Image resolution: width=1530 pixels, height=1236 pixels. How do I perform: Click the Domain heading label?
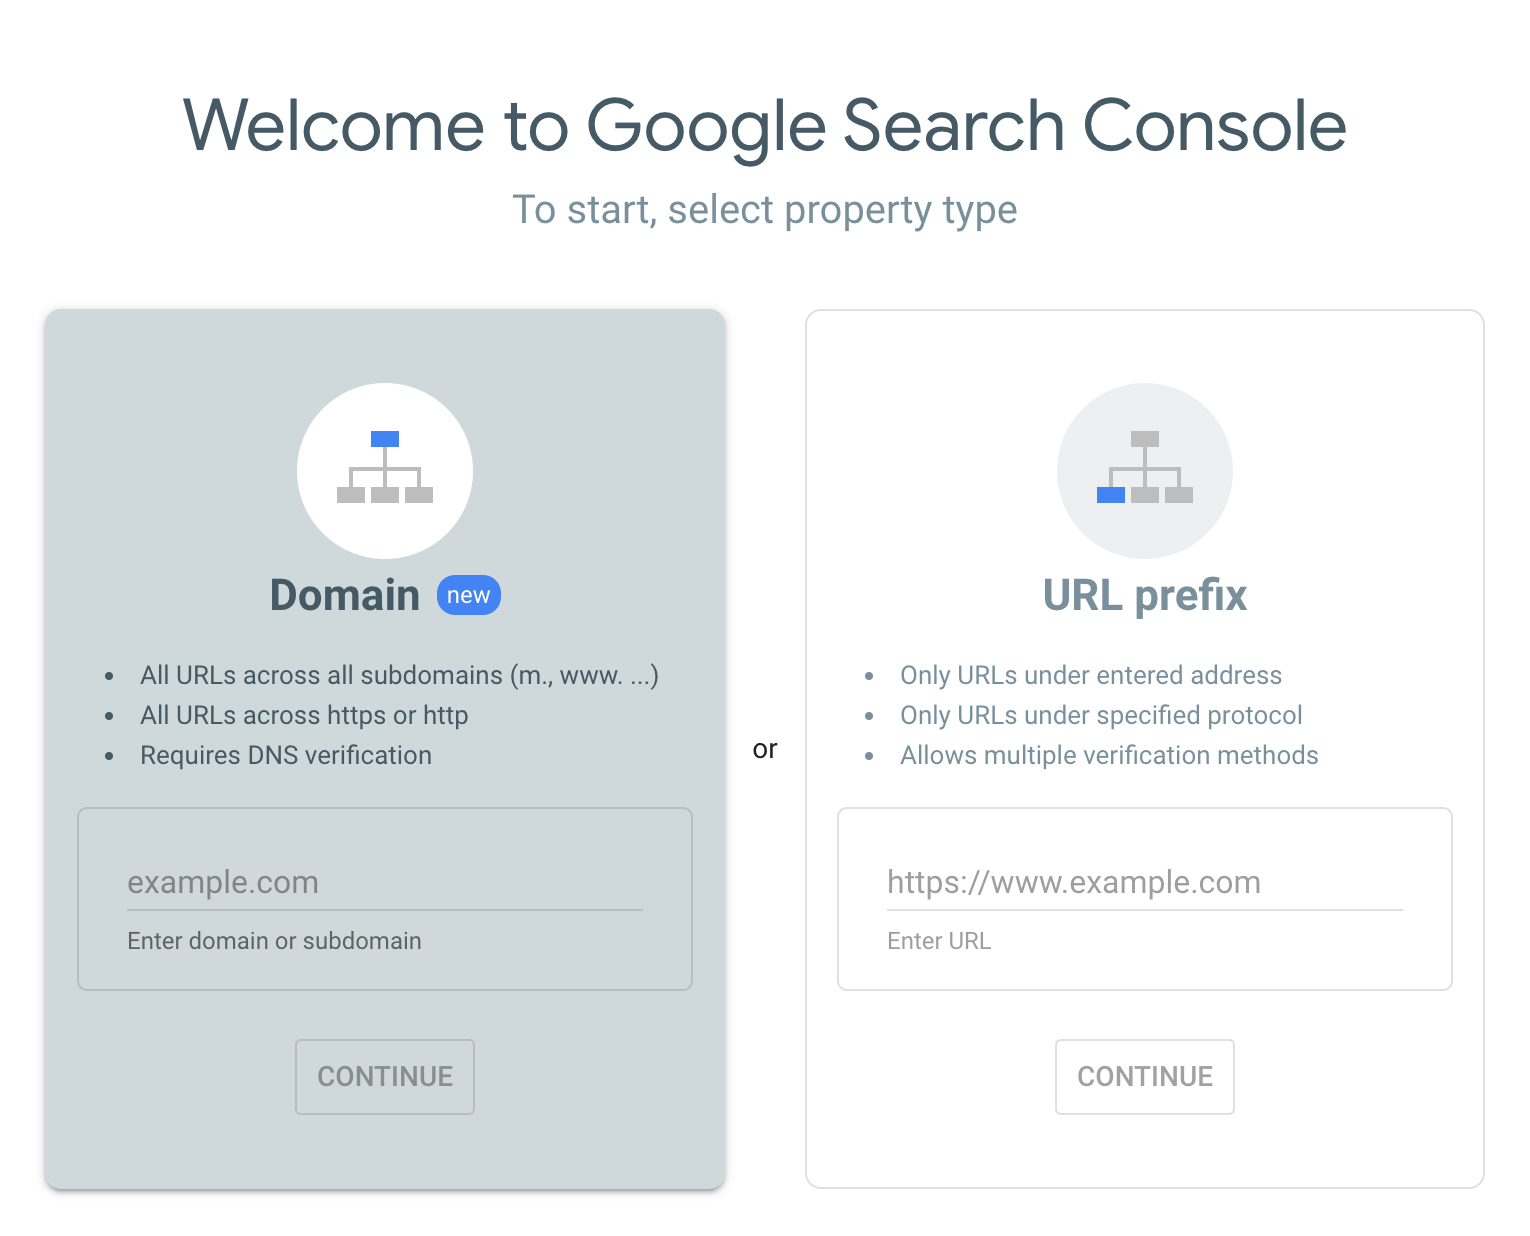344,594
